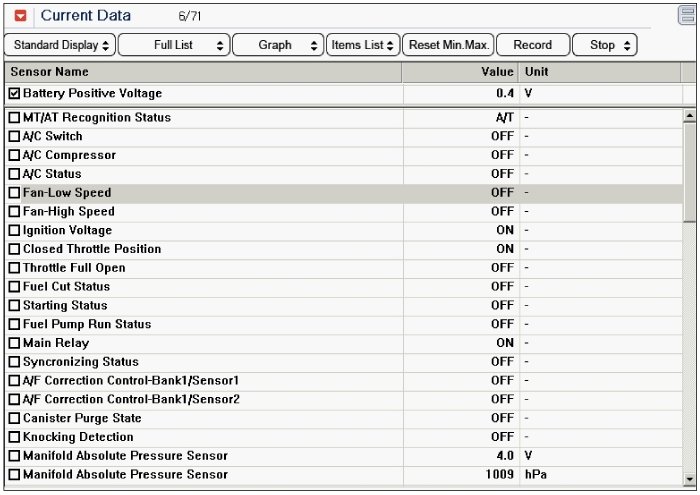Click the scrollbar down arrow
This screenshot has width=700, height=495.
[x=689, y=479]
